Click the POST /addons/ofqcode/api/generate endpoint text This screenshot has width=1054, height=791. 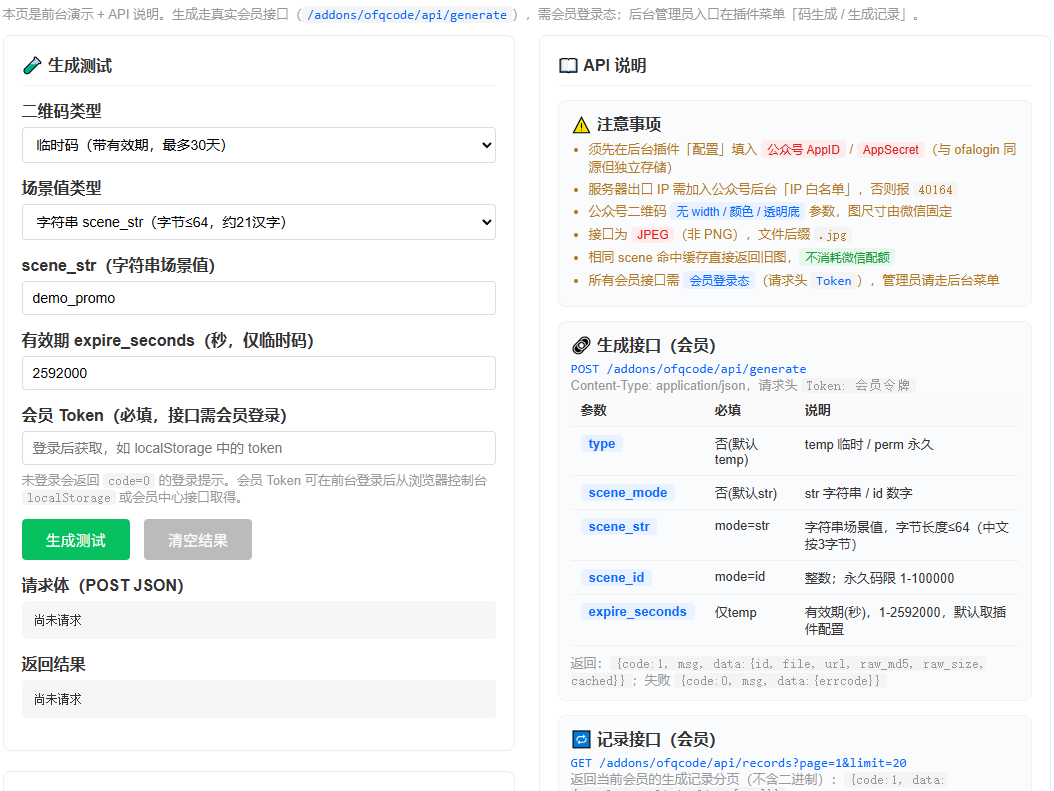pyautogui.click(x=688, y=369)
